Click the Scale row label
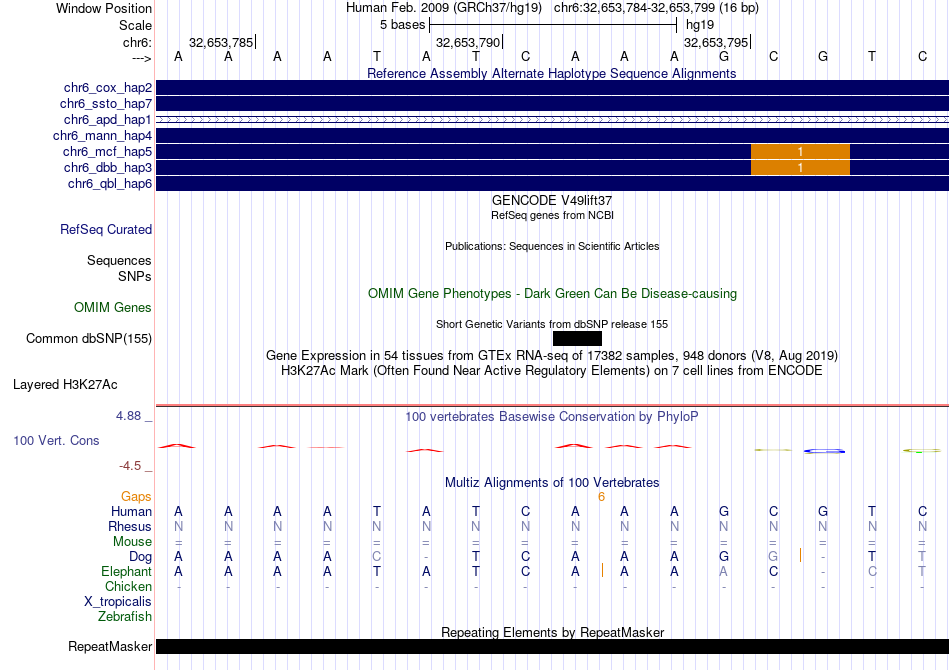The width and height of the screenshot is (950, 670). tap(135, 25)
